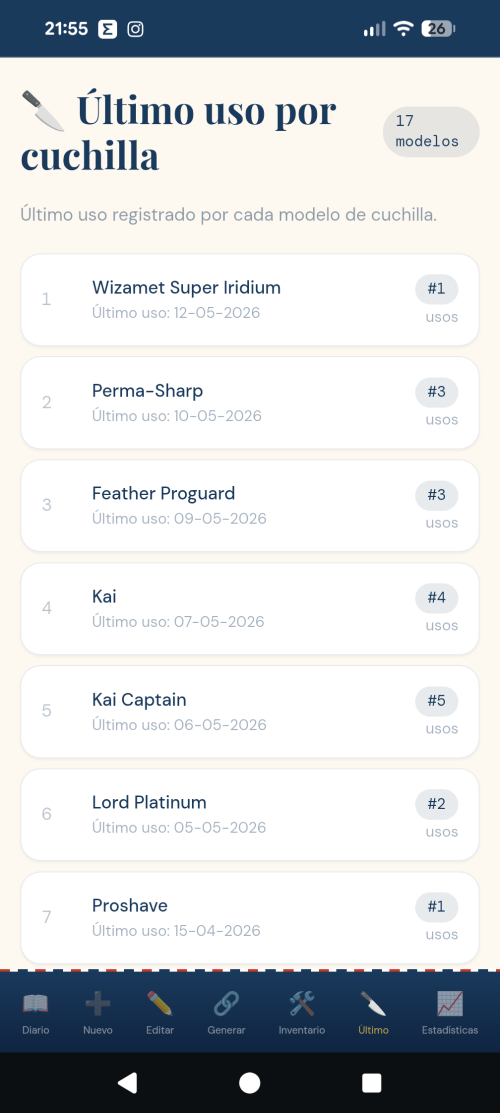The height and width of the screenshot is (1113, 500).
Task: Tap the Nuevo plus icon
Action: 97,1004
